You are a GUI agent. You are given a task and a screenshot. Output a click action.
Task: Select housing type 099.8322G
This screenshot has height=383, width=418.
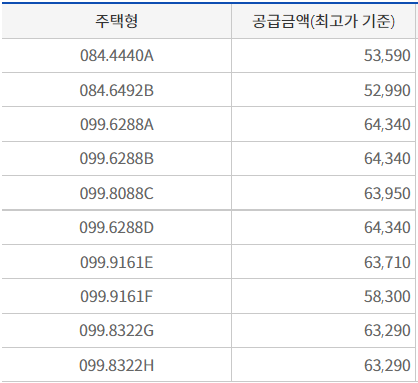117,330
